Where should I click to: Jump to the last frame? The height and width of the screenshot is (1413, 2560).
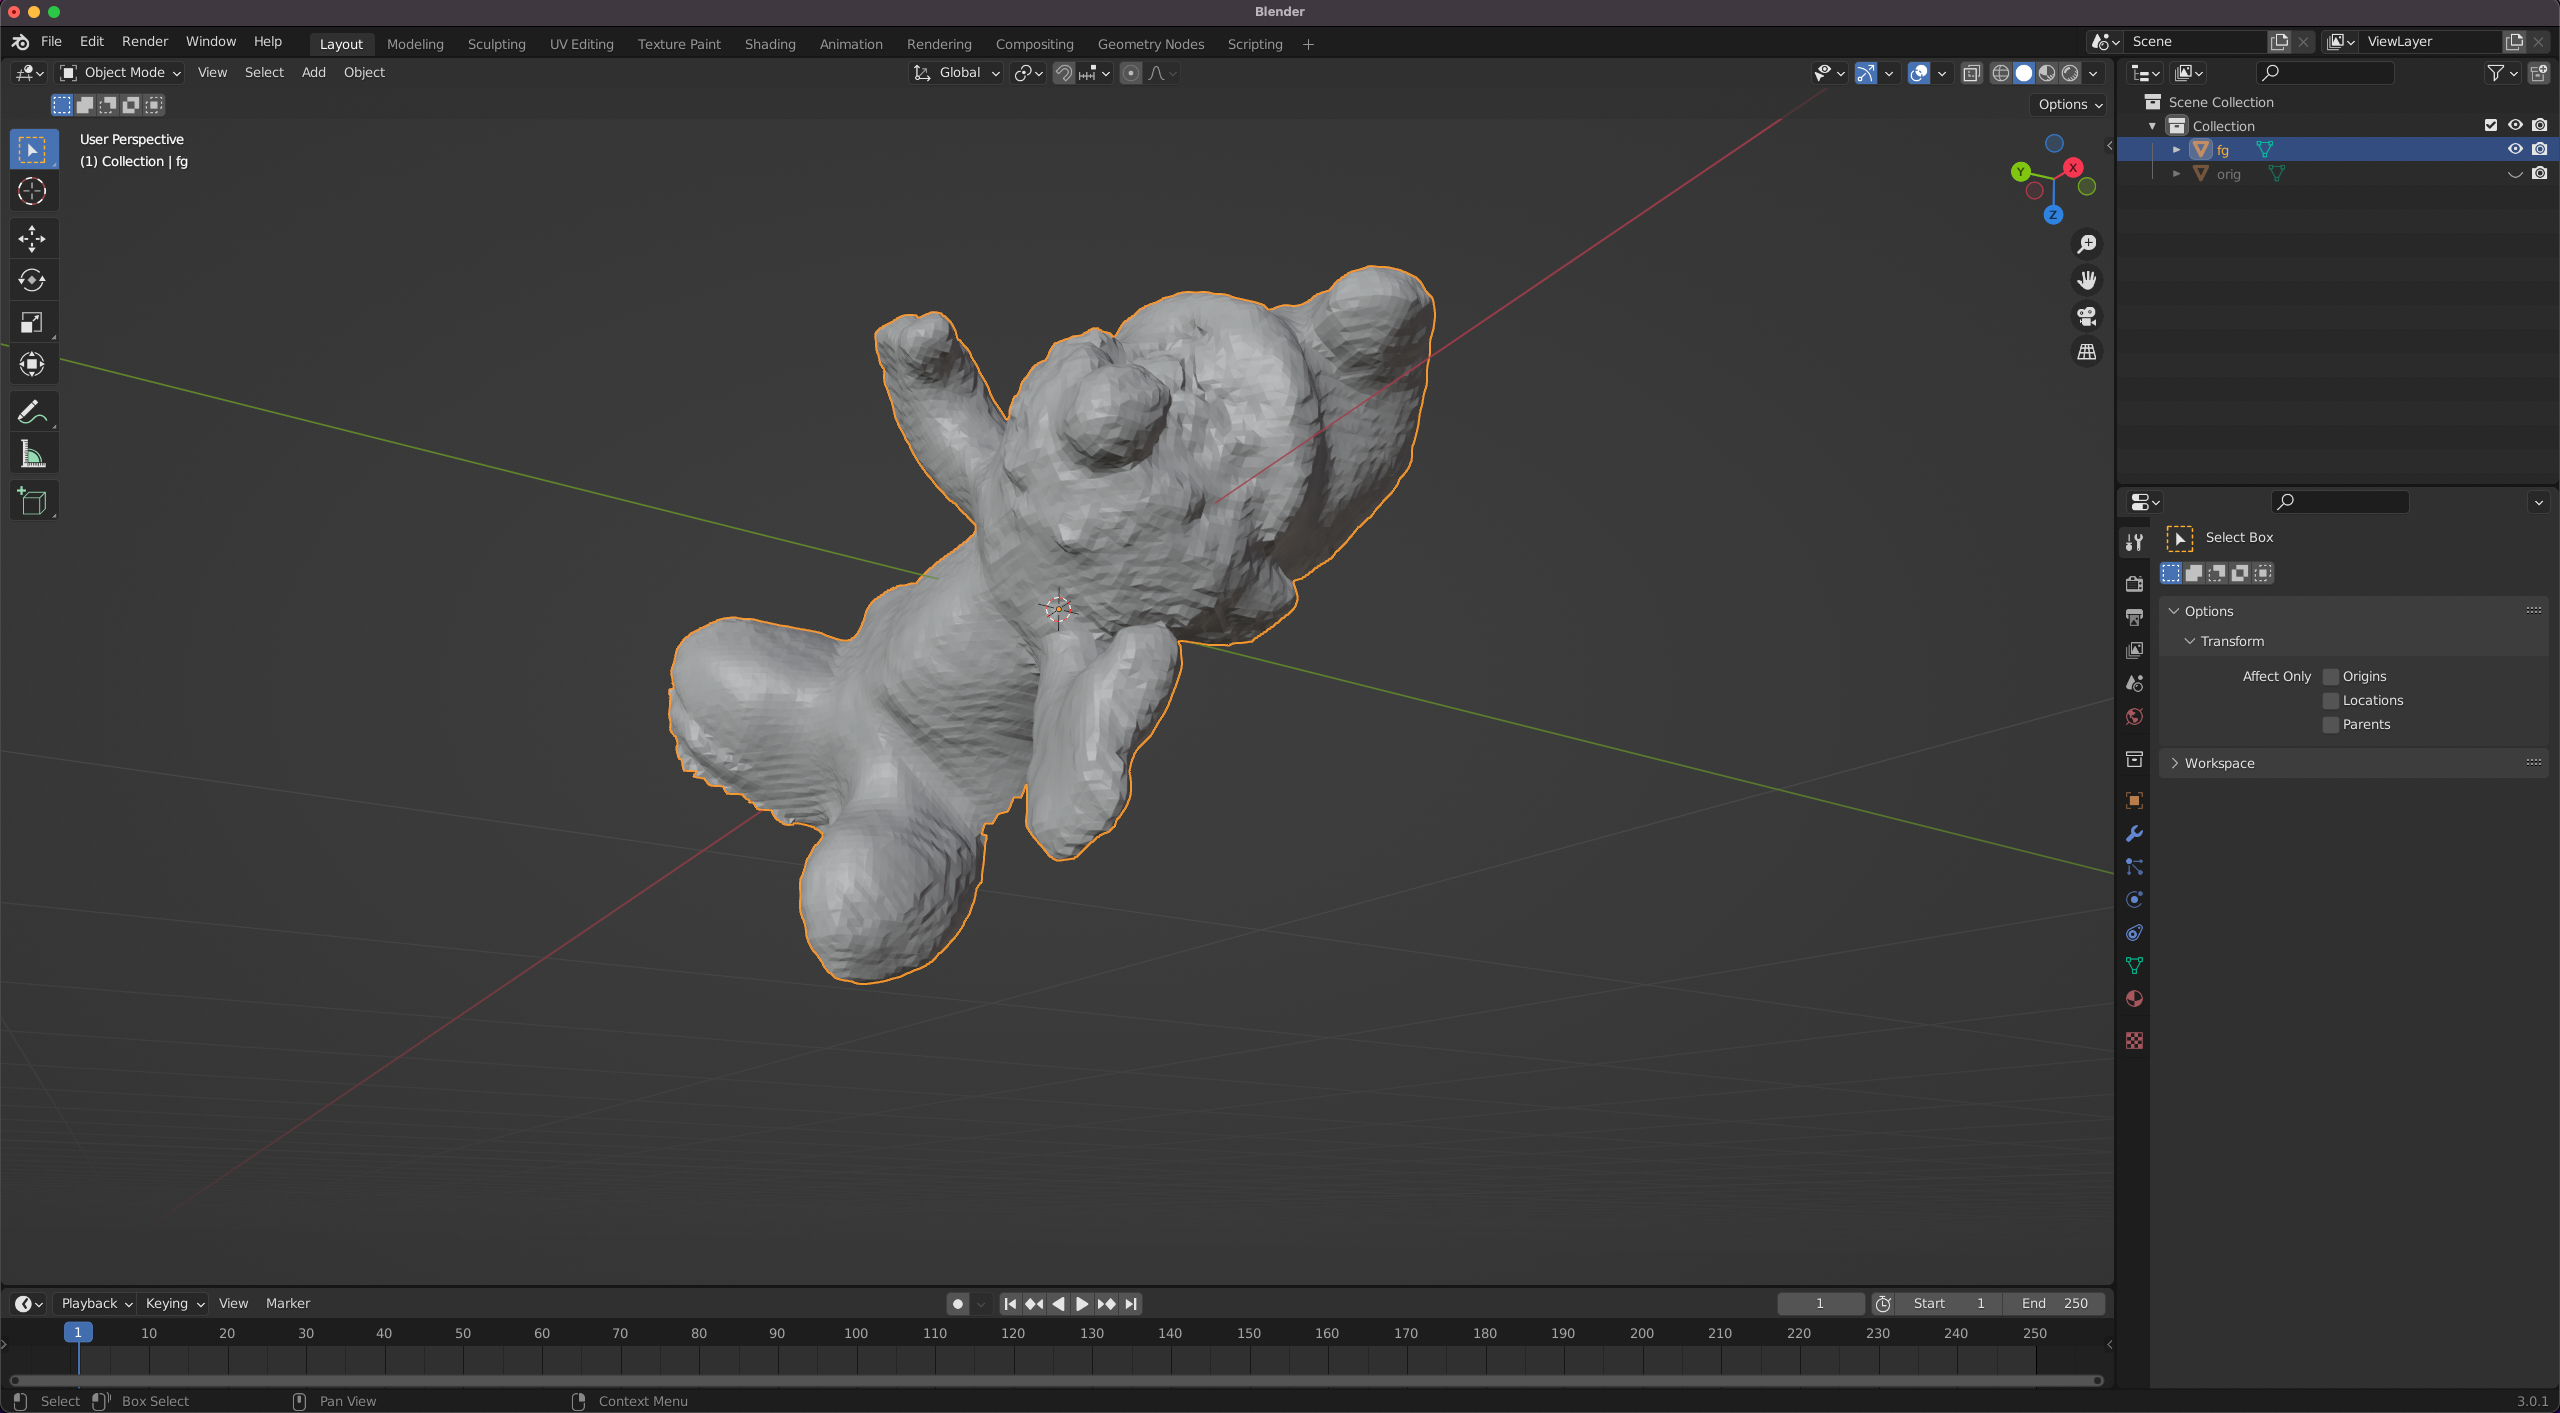1131,1304
